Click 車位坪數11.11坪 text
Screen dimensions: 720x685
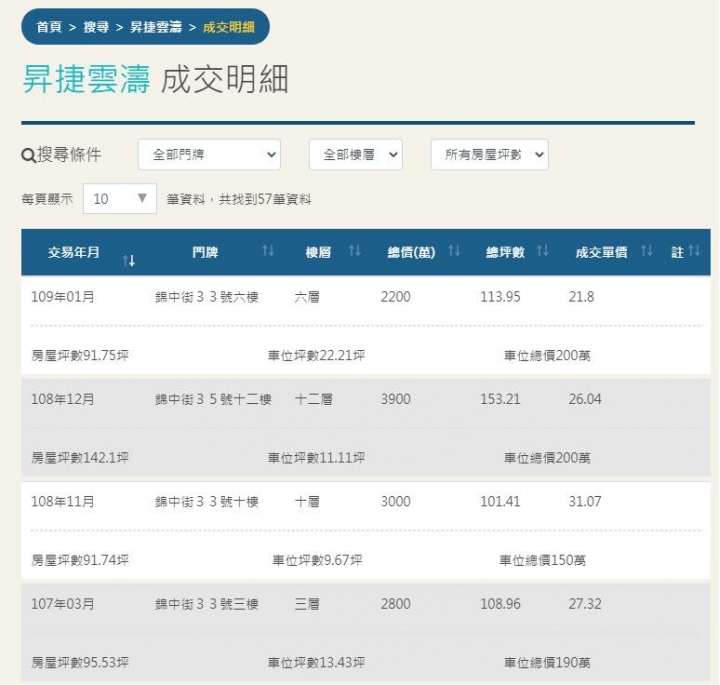316,458
